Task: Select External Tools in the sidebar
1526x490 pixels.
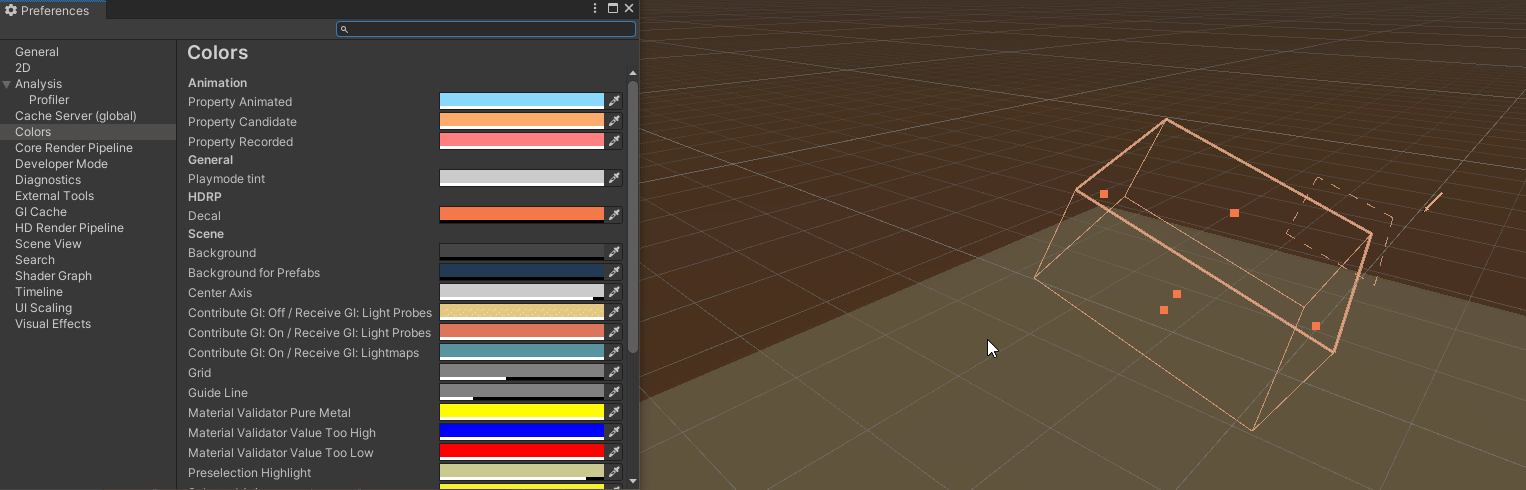Action: click(54, 196)
